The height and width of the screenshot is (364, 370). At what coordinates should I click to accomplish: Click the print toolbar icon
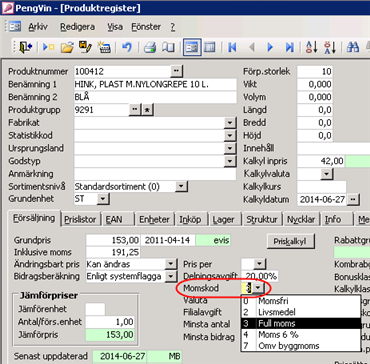[150, 48]
